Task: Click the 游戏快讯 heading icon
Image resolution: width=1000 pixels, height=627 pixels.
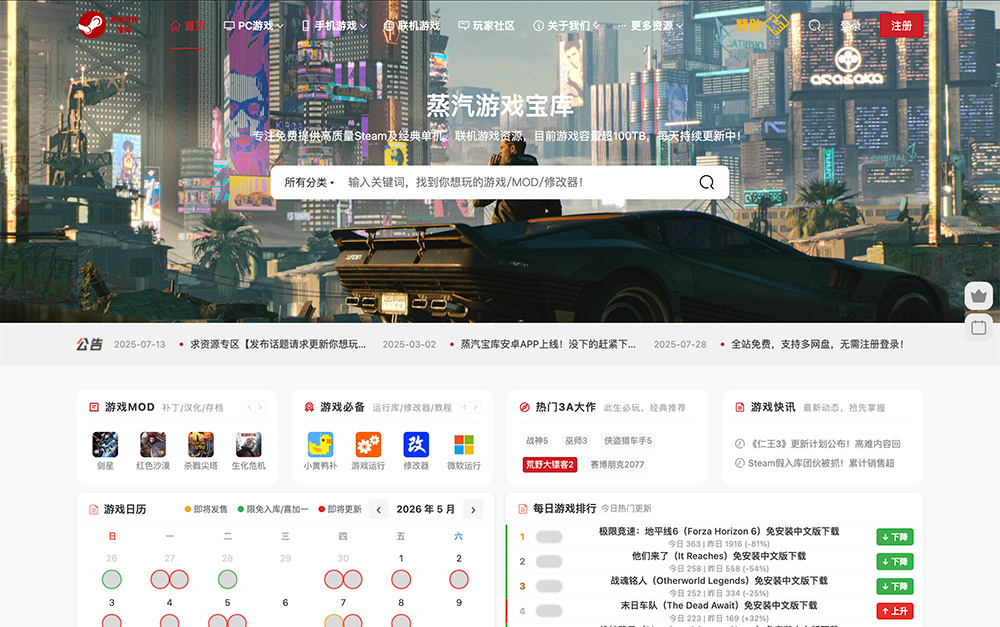Action: pyautogui.click(x=740, y=407)
